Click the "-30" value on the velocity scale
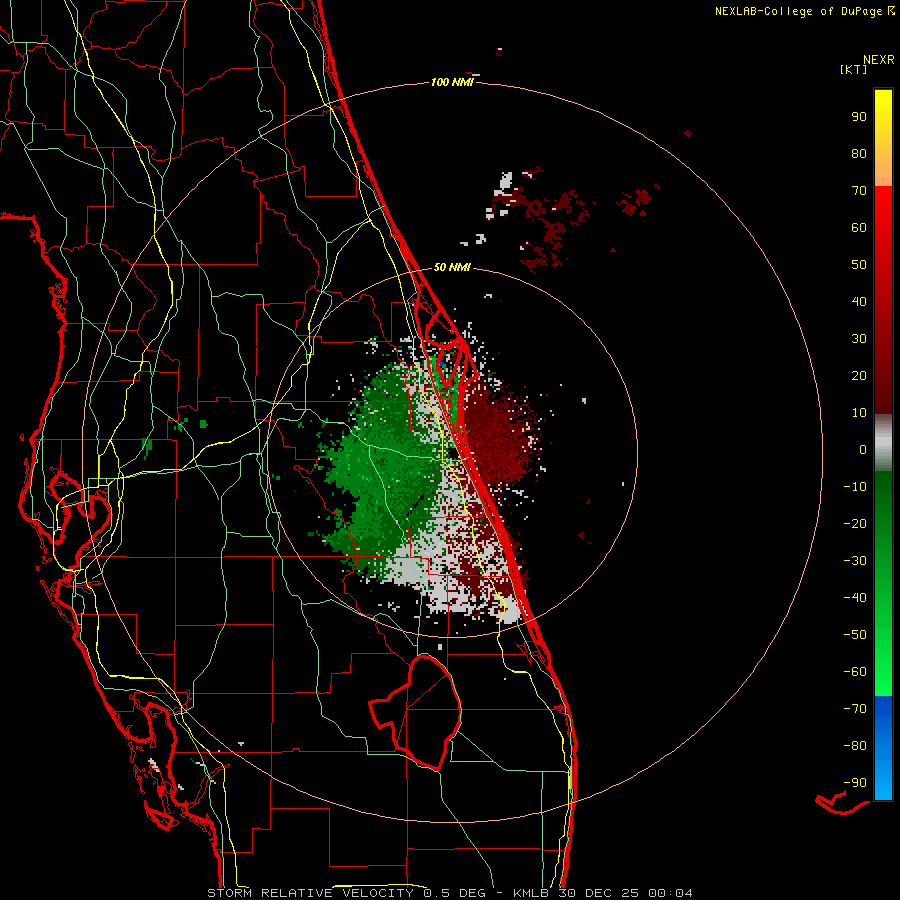900x900 pixels. click(x=855, y=561)
